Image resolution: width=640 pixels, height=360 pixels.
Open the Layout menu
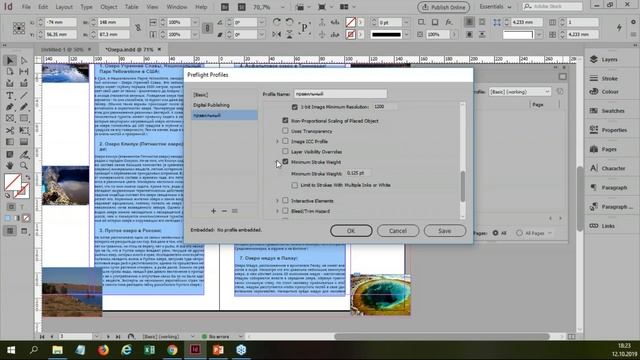64,7
